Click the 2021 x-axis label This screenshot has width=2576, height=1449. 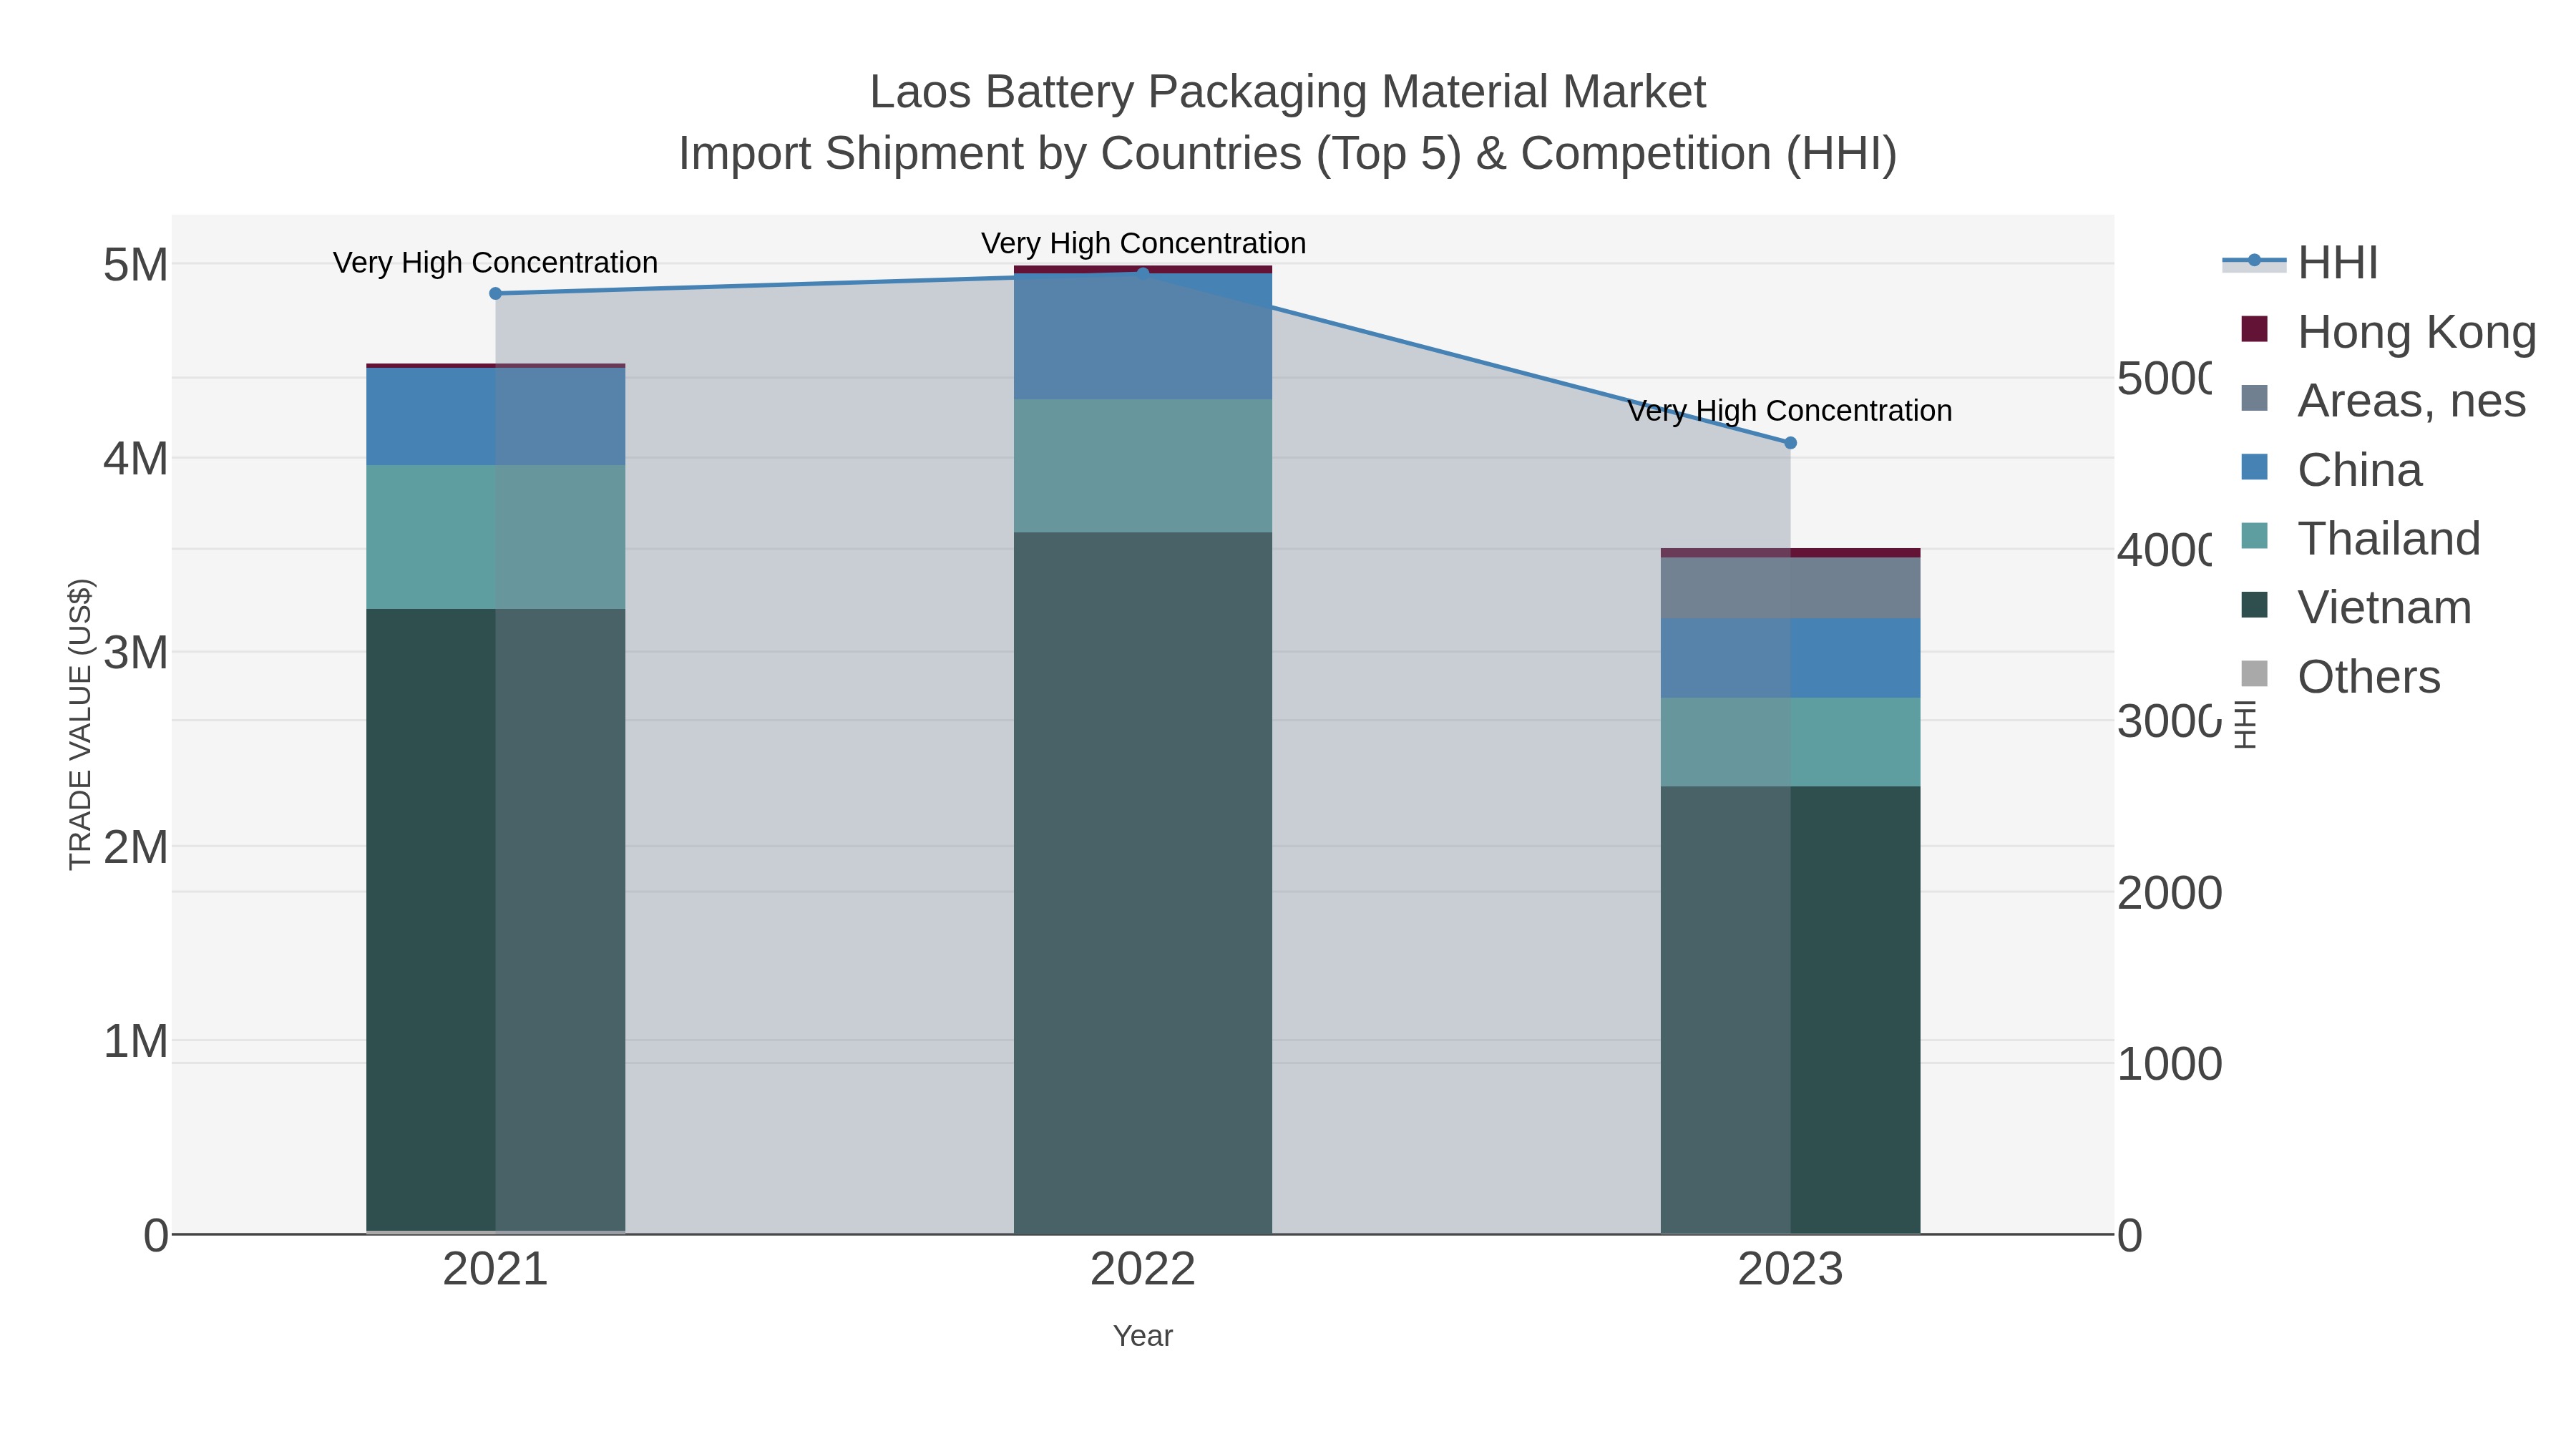click(495, 1269)
